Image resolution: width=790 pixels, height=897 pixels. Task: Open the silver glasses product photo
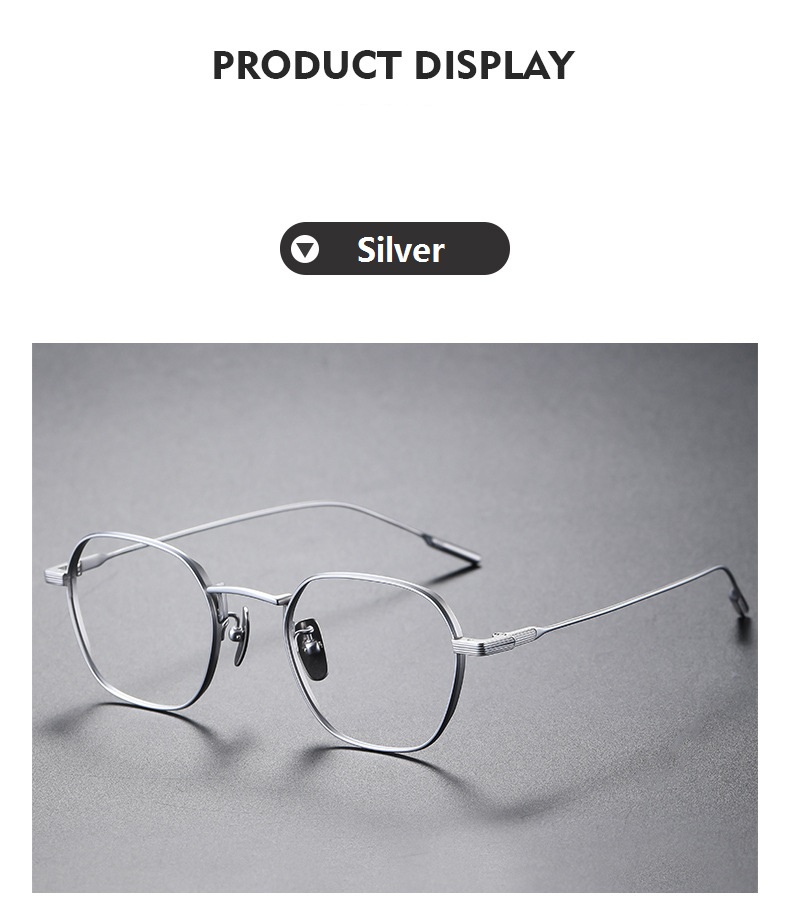pyautogui.click(x=395, y=618)
